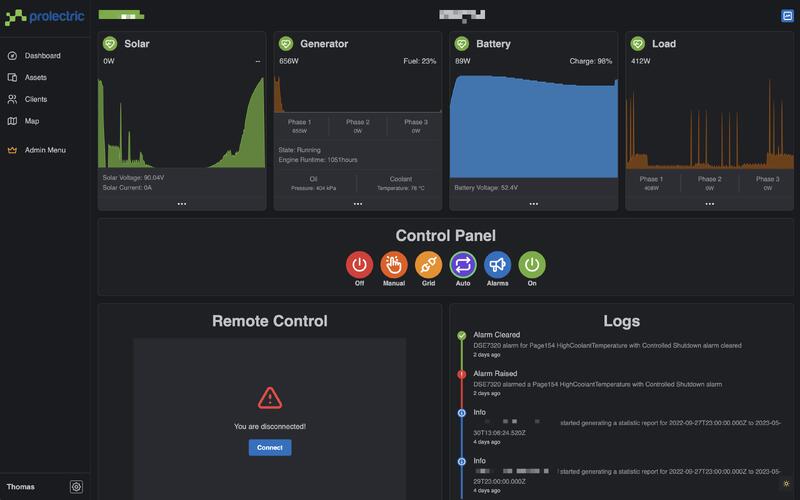
Task: Click the Assets sidebar icon
Action: tap(13, 78)
